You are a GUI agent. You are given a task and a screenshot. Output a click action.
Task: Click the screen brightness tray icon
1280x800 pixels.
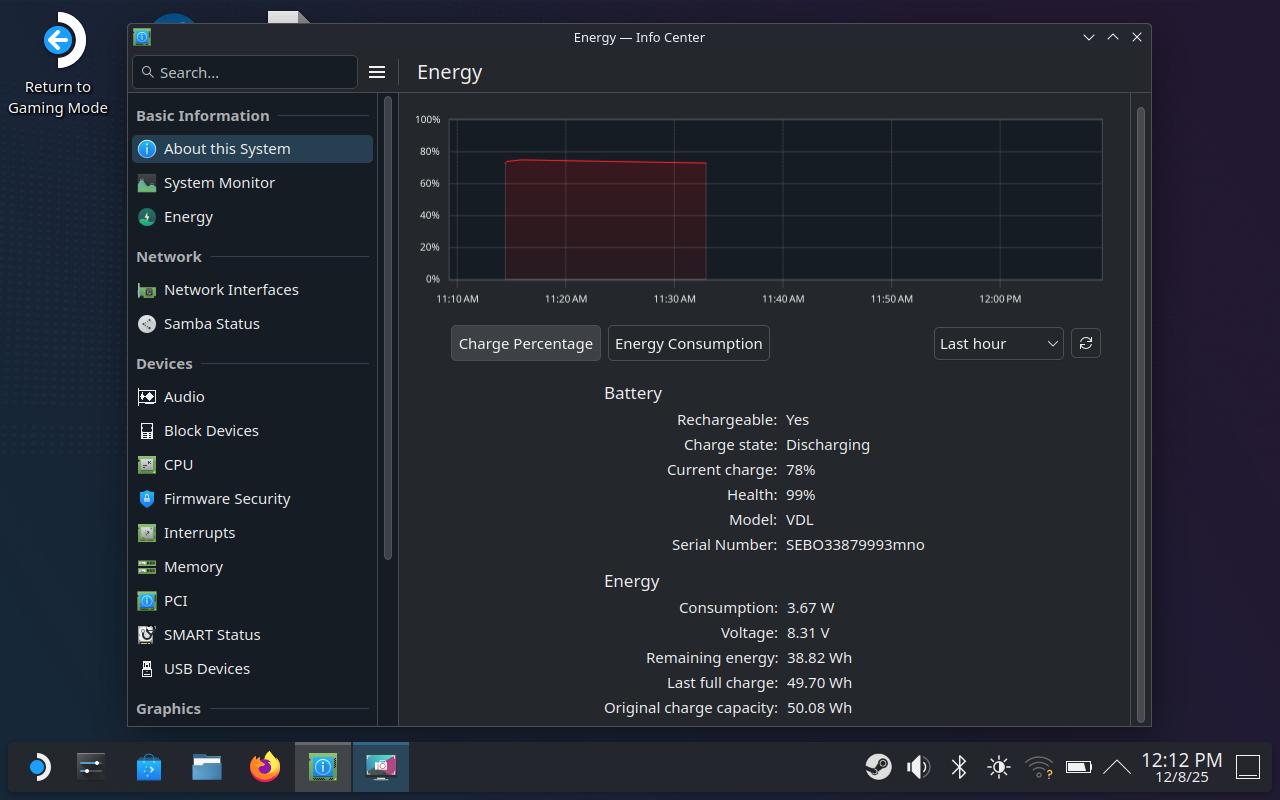[998, 767]
